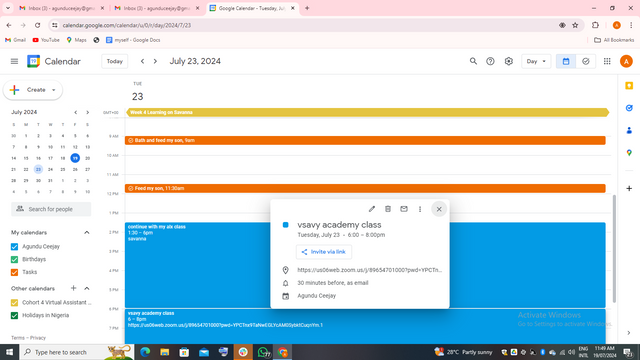Uncheck the Agundu Ceejay calendar
This screenshot has width=640, height=360.
pyautogui.click(x=14, y=247)
